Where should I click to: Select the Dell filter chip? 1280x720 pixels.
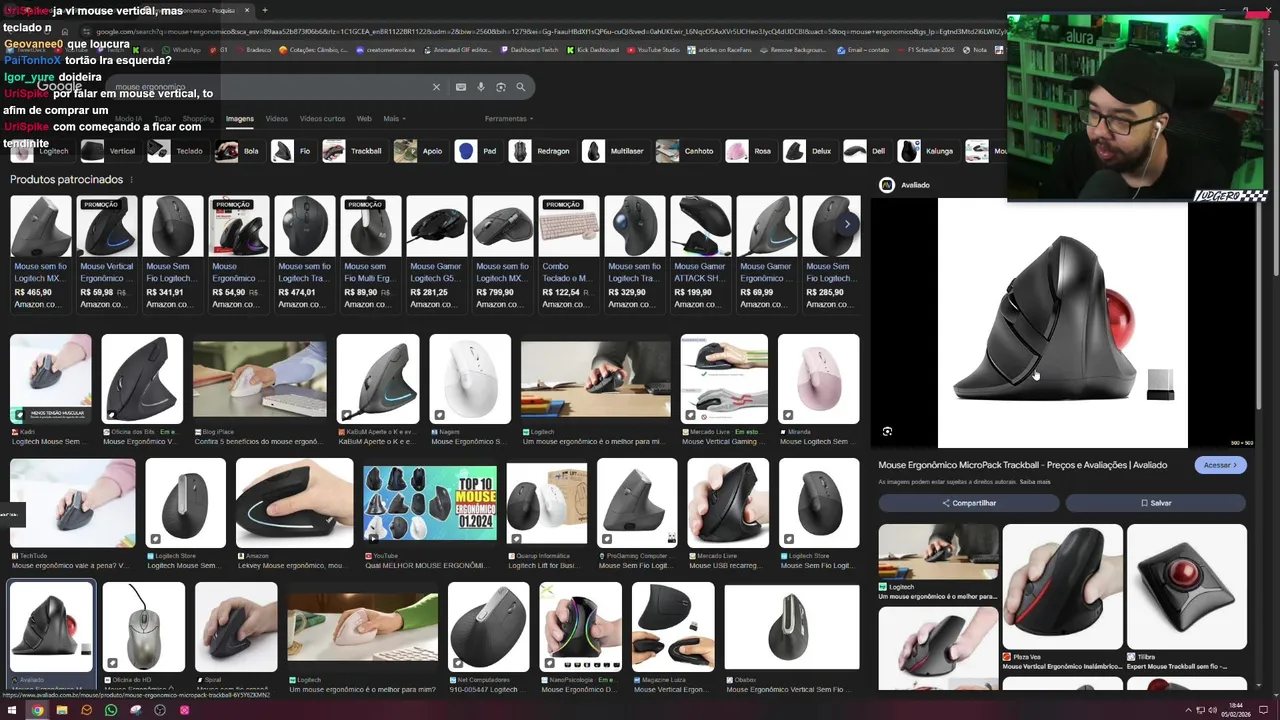click(x=866, y=151)
